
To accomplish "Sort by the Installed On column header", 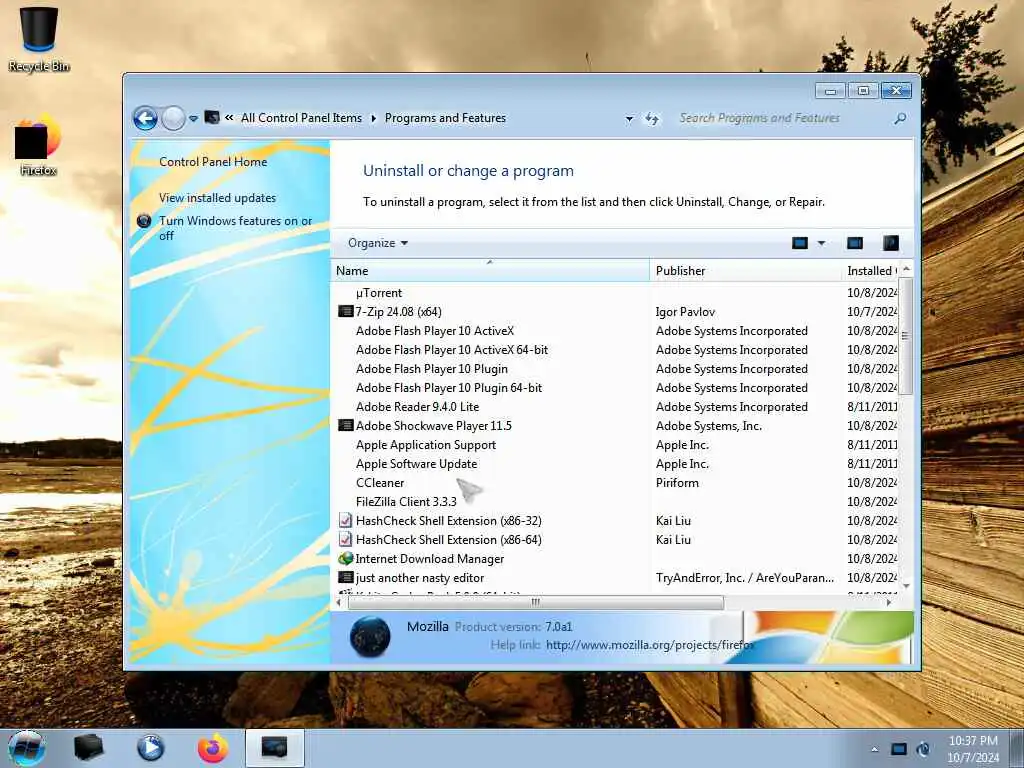I will [x=871, y=270].
